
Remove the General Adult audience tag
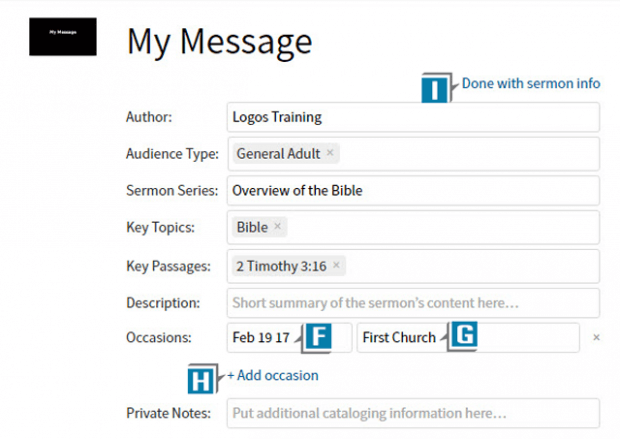[330, 154]
